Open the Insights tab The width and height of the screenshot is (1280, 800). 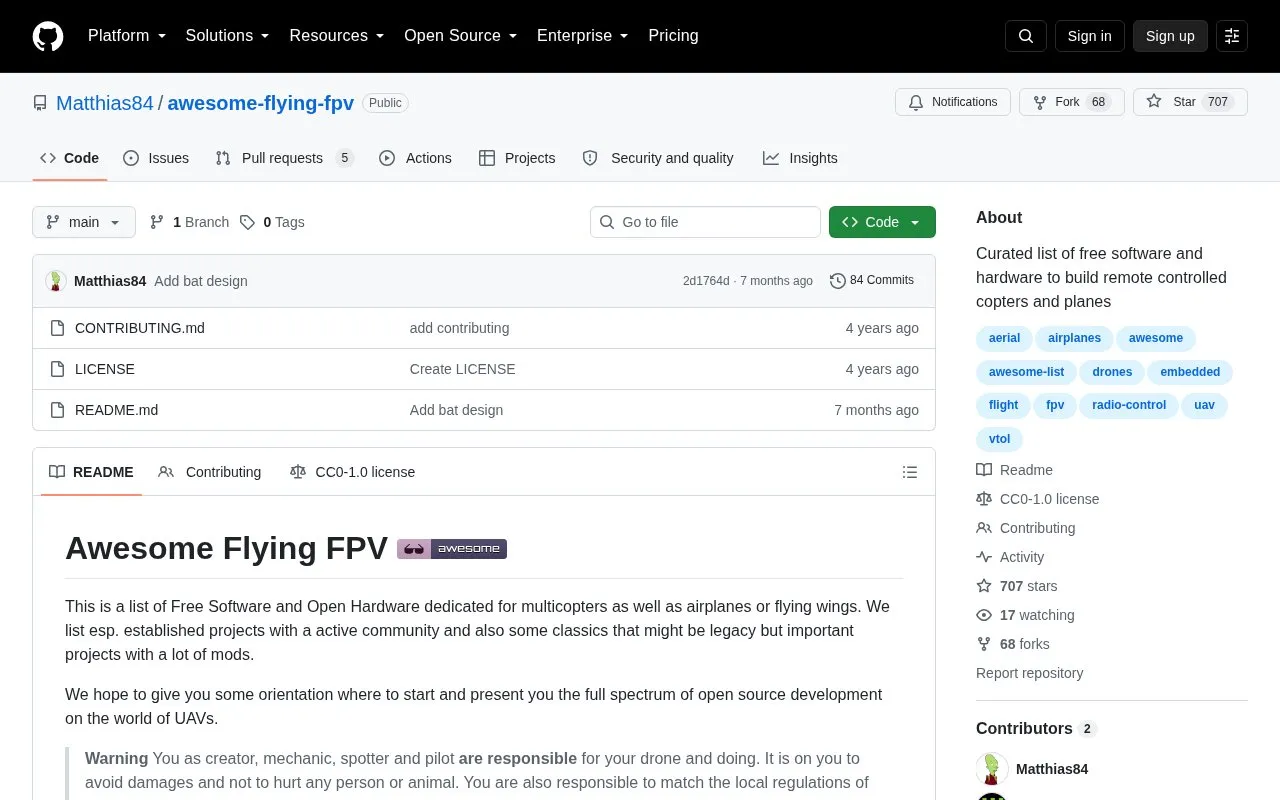(800, 158)
